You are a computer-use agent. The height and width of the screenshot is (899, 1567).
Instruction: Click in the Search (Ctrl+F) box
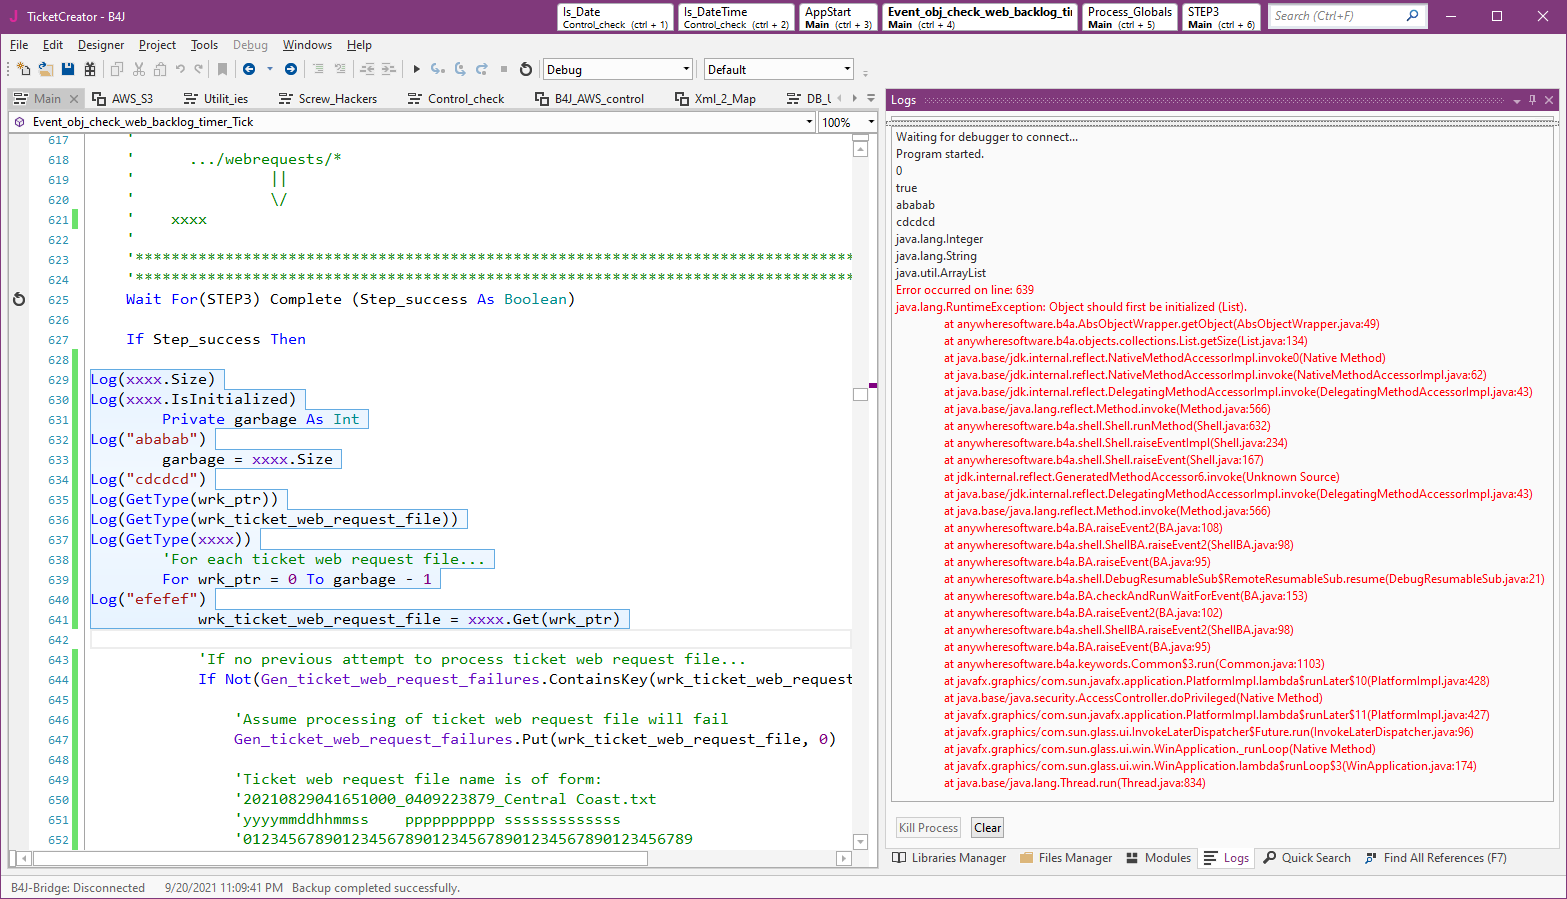tap(1337, 16)
